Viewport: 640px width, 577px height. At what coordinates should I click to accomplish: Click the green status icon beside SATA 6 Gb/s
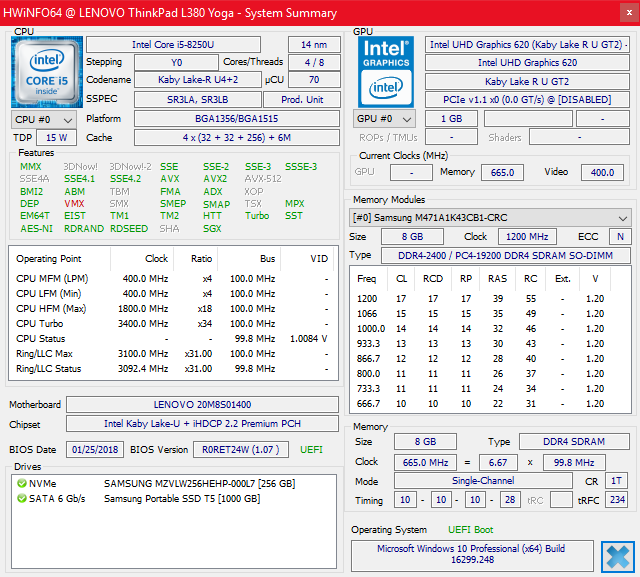point(21,499)
